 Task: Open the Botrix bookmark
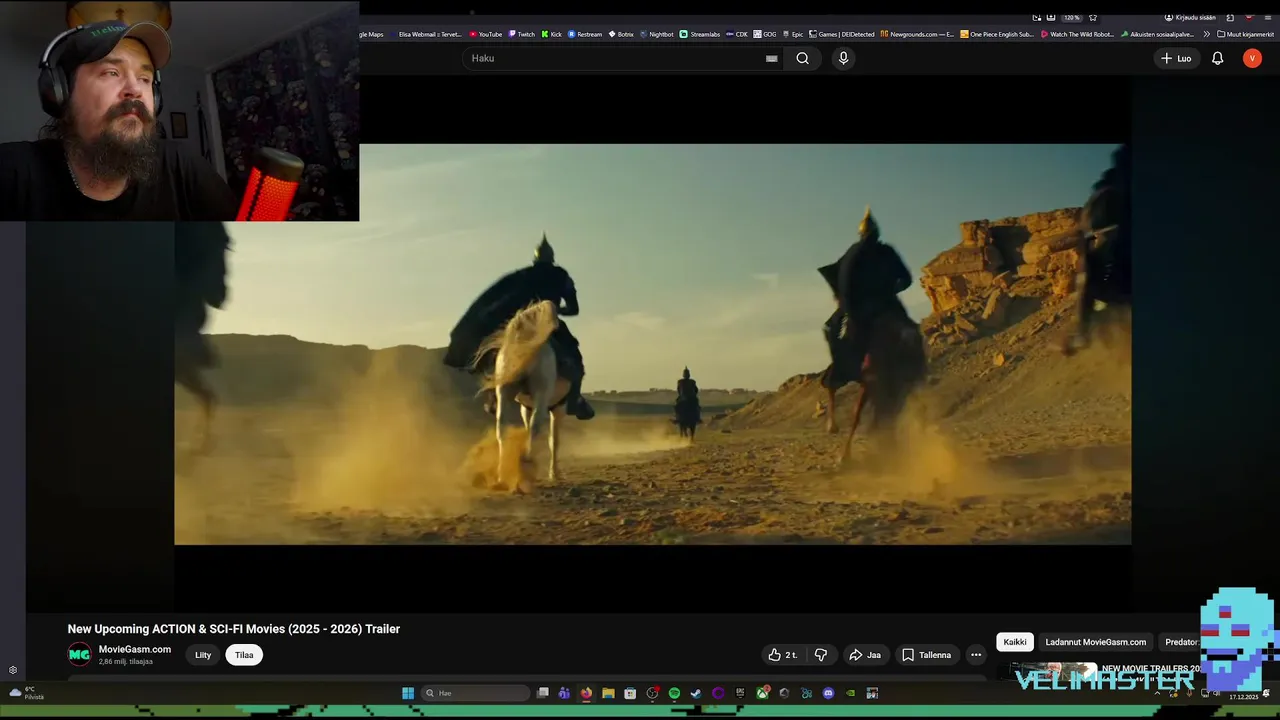pyautogui.click(x=621, y=34)
